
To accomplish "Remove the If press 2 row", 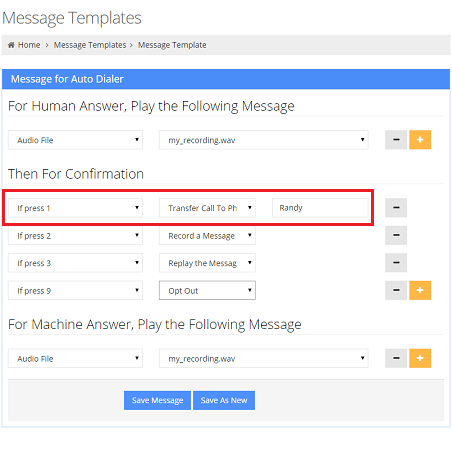I will [x=396, y=235].
